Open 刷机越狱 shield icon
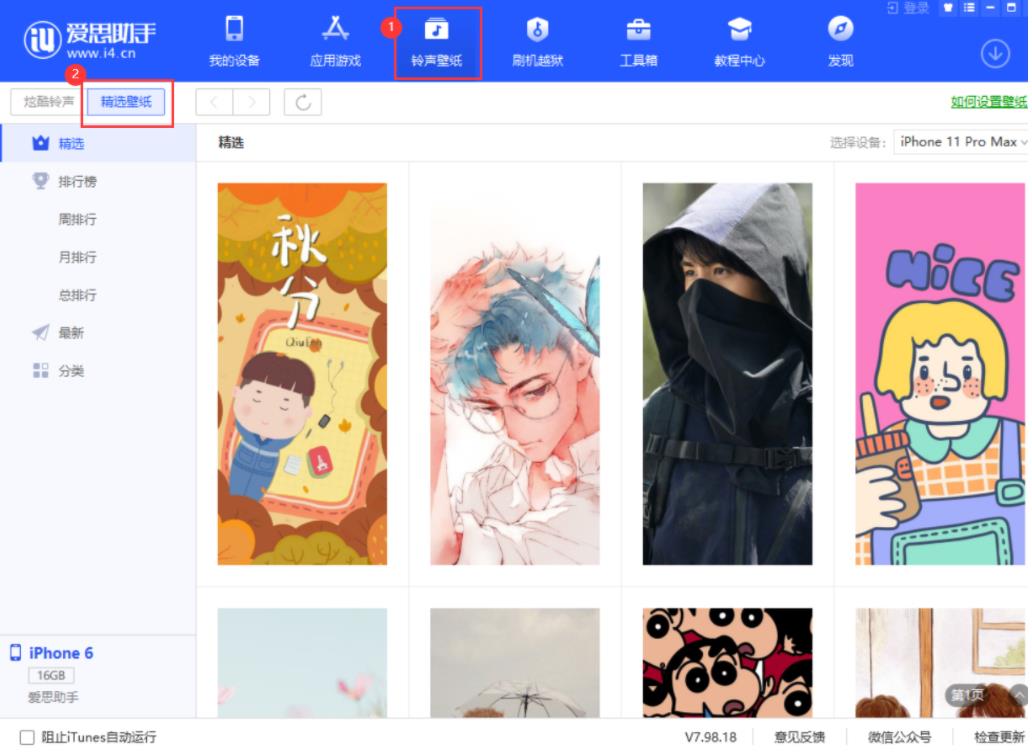Viewport: 1032px width, 753px height. [537, 30]
